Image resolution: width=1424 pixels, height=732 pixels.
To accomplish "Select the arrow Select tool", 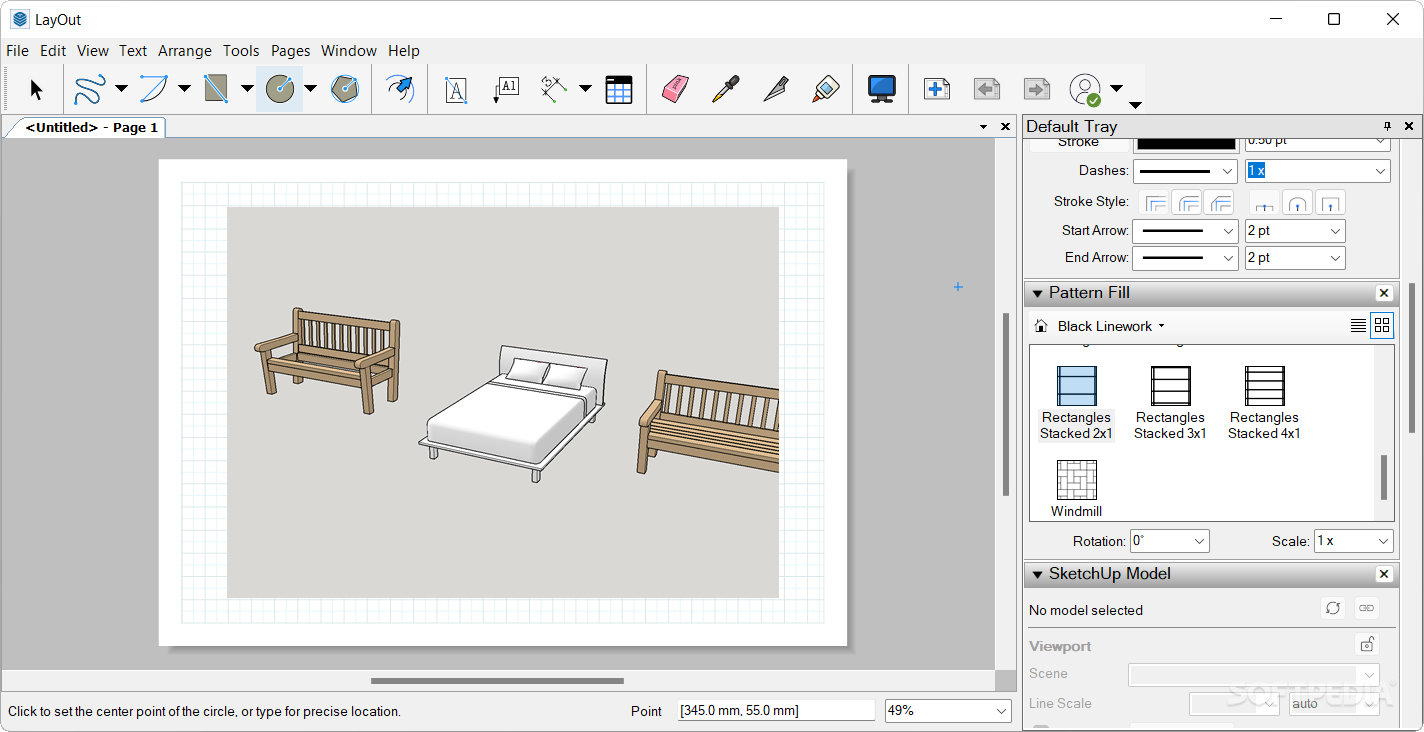I will tap(36, 90).
